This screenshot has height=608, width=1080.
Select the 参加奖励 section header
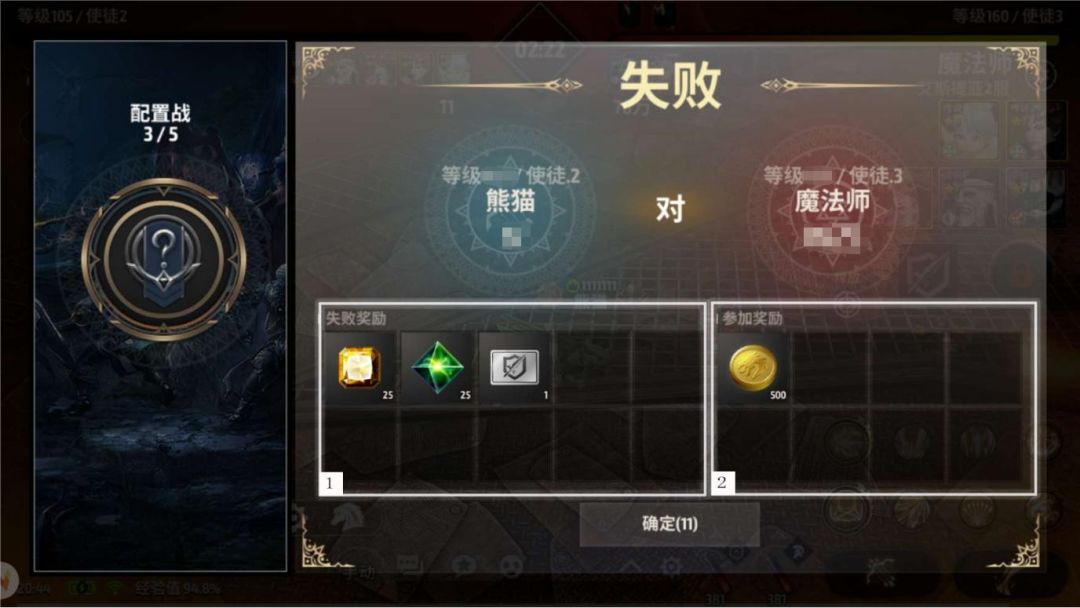[752, 318]
